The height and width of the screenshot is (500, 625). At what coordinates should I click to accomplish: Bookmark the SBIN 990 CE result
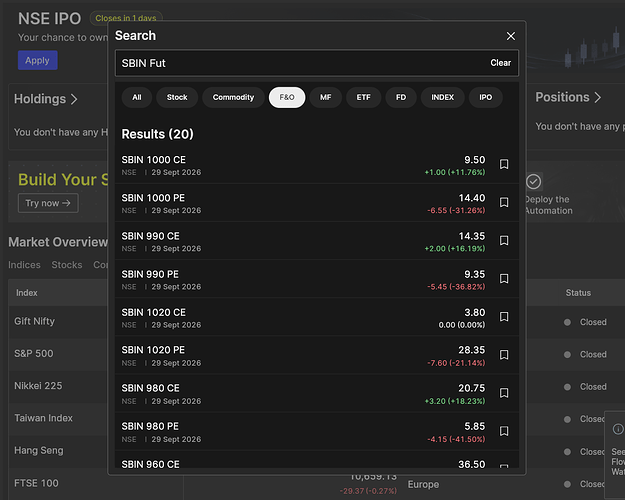click(x=504, y=240)
